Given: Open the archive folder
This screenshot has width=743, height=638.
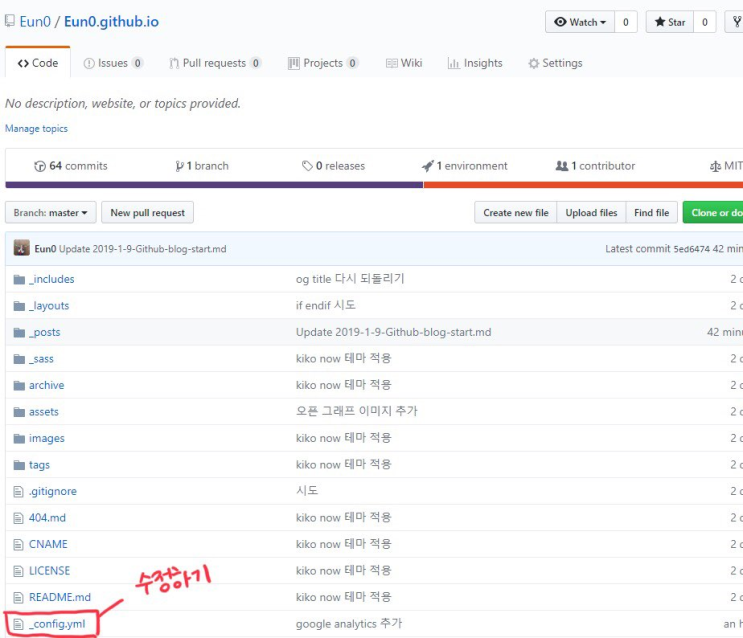Looking at the screenshot, I should [x=46, y=385].
